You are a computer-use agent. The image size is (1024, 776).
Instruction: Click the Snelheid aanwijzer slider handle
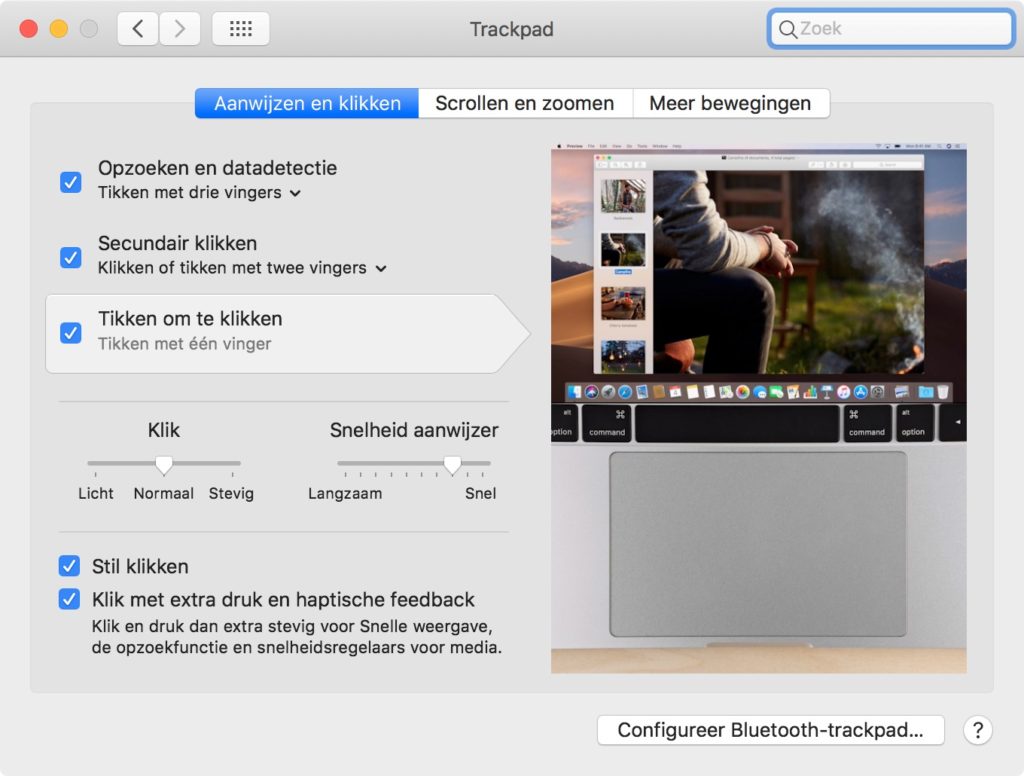452,464
